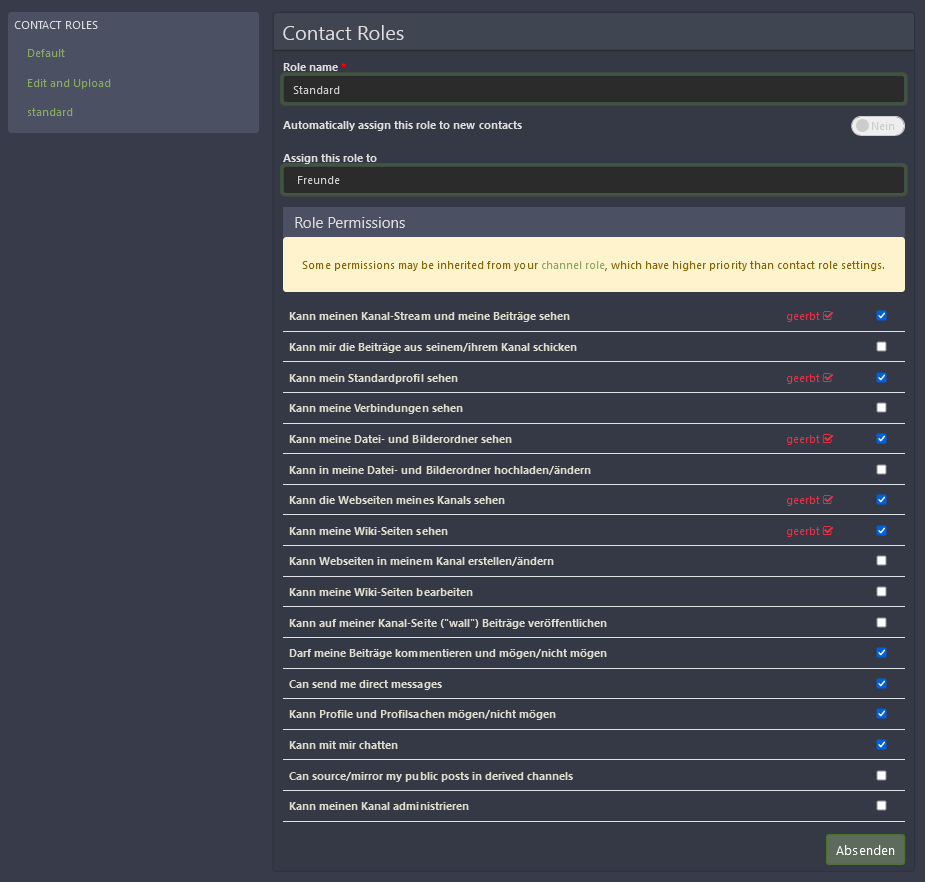Click the 'geerbt' icon for Datei- und Bilderordner sehen
This screenshot has height=882, width=925.
tap(828, 439)
